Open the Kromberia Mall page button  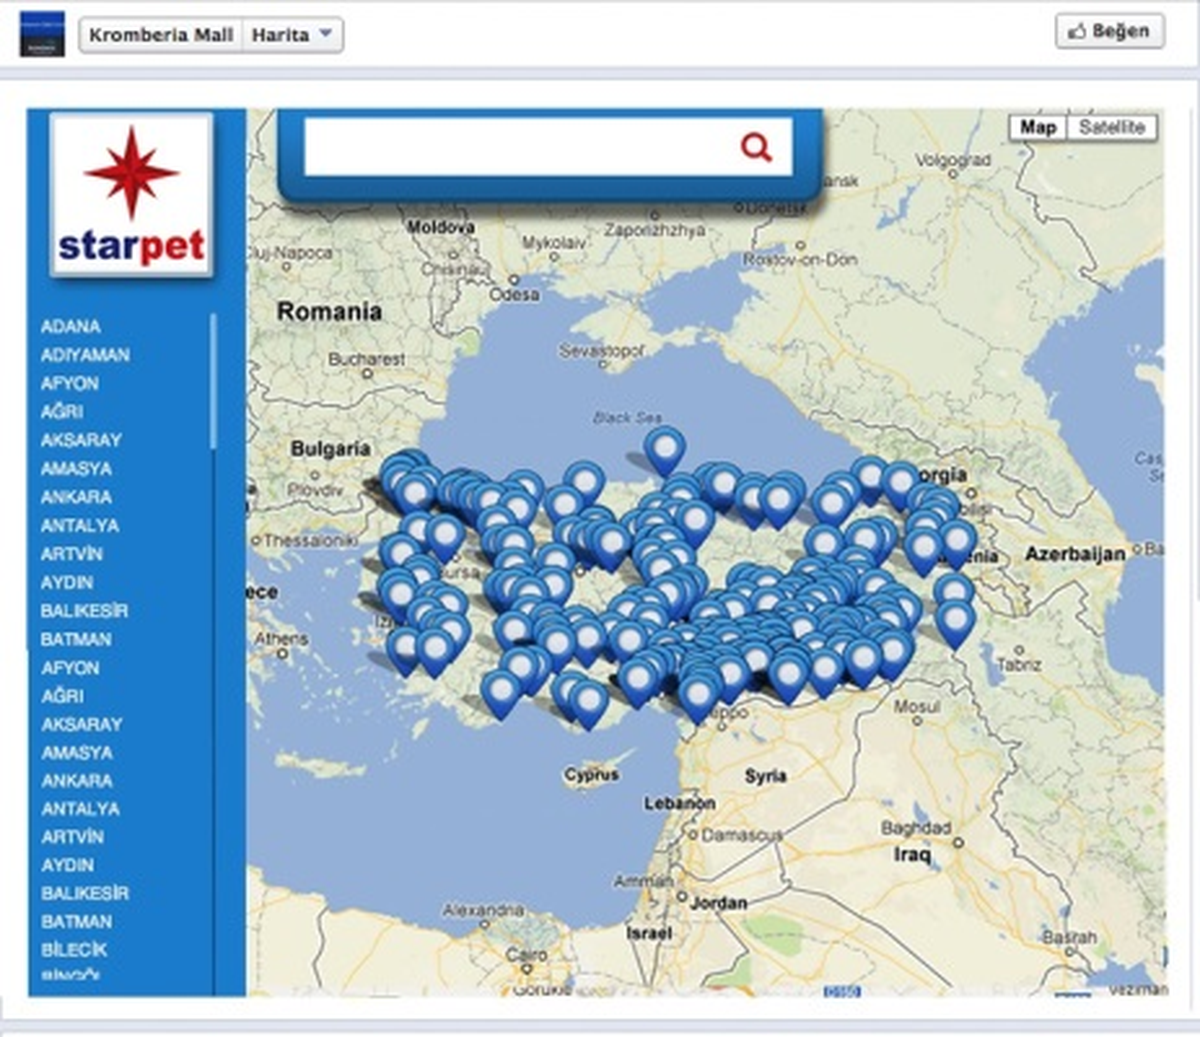(x=160, y=35)
